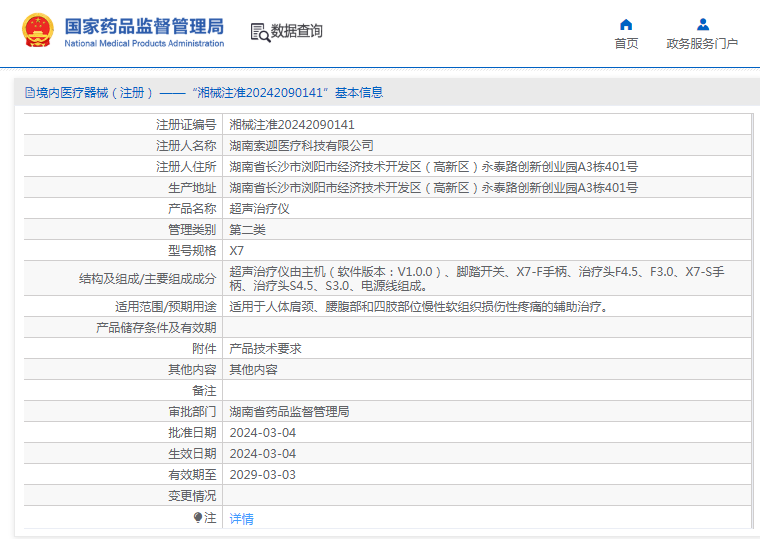Click the 产品储存条件及有效期 label
Screen dimensions: 760x539
point(156,328)
